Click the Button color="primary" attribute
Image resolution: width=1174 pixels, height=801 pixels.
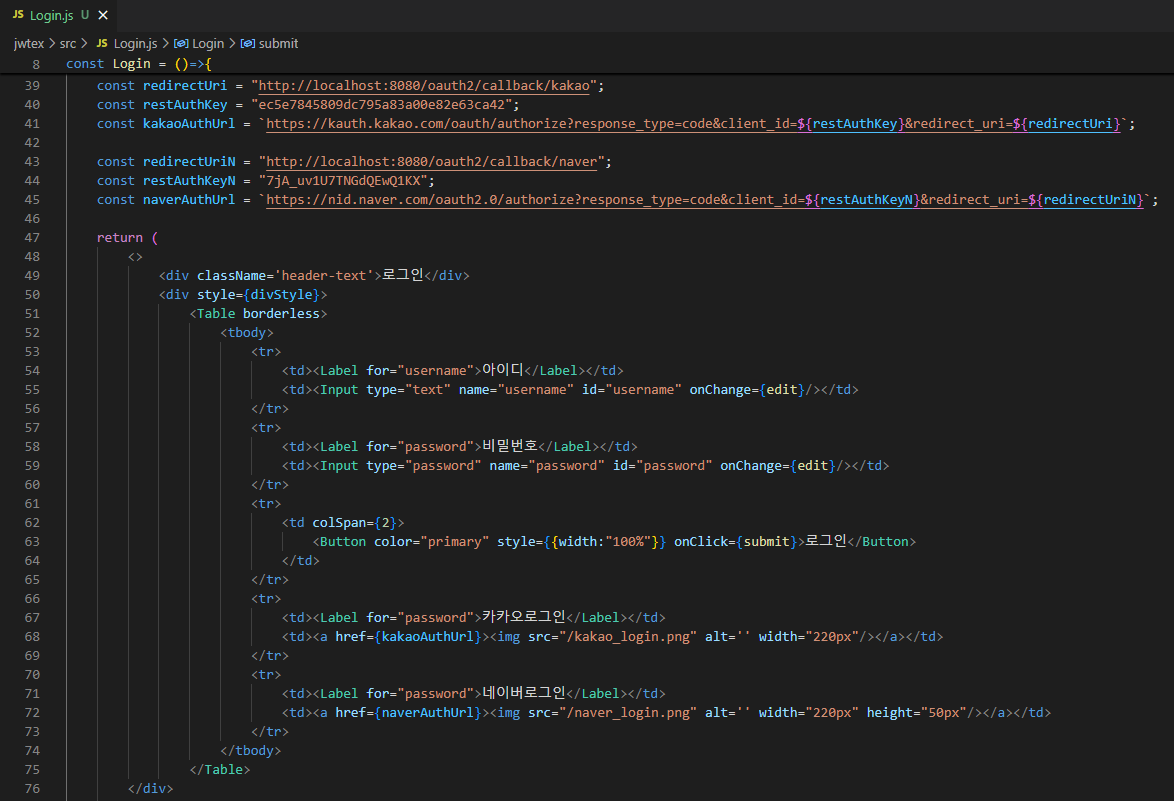431,541
